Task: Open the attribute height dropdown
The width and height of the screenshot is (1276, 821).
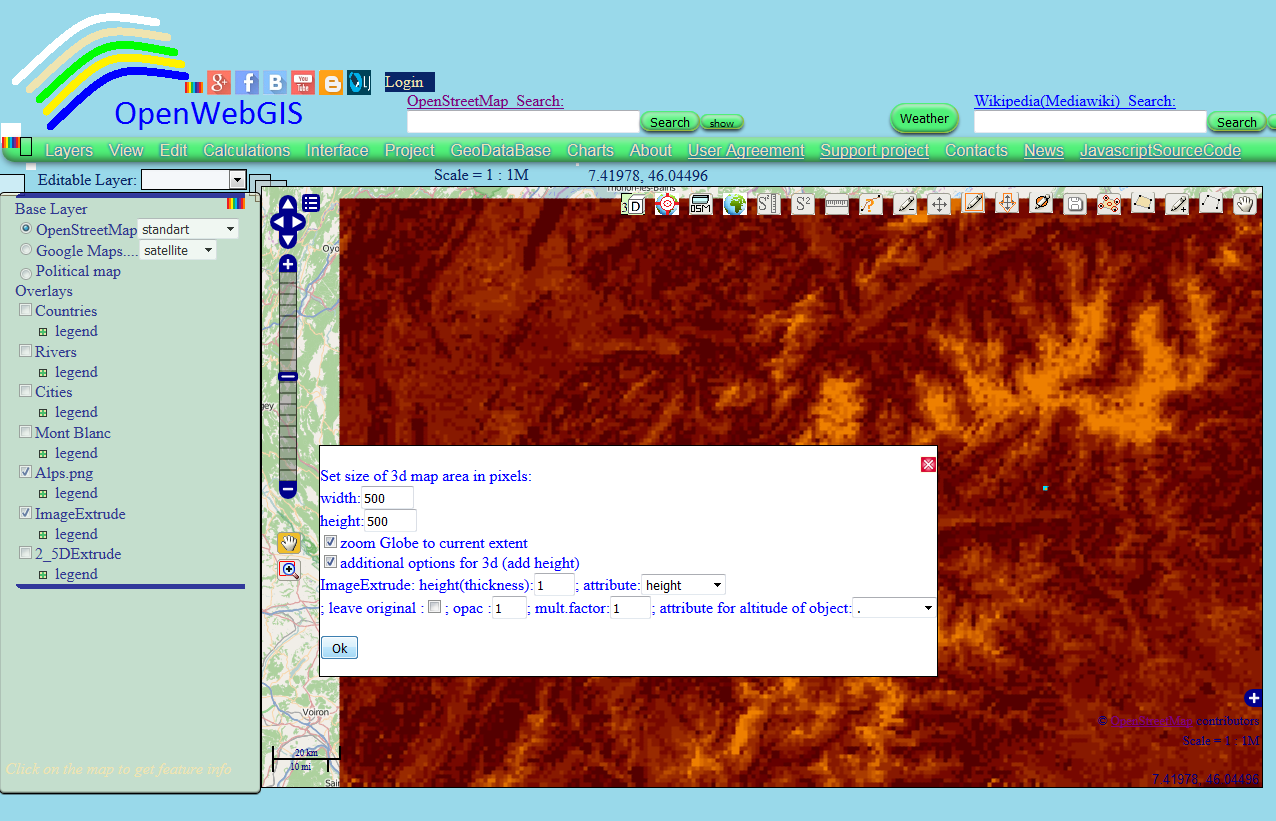Action: (683, 585)
